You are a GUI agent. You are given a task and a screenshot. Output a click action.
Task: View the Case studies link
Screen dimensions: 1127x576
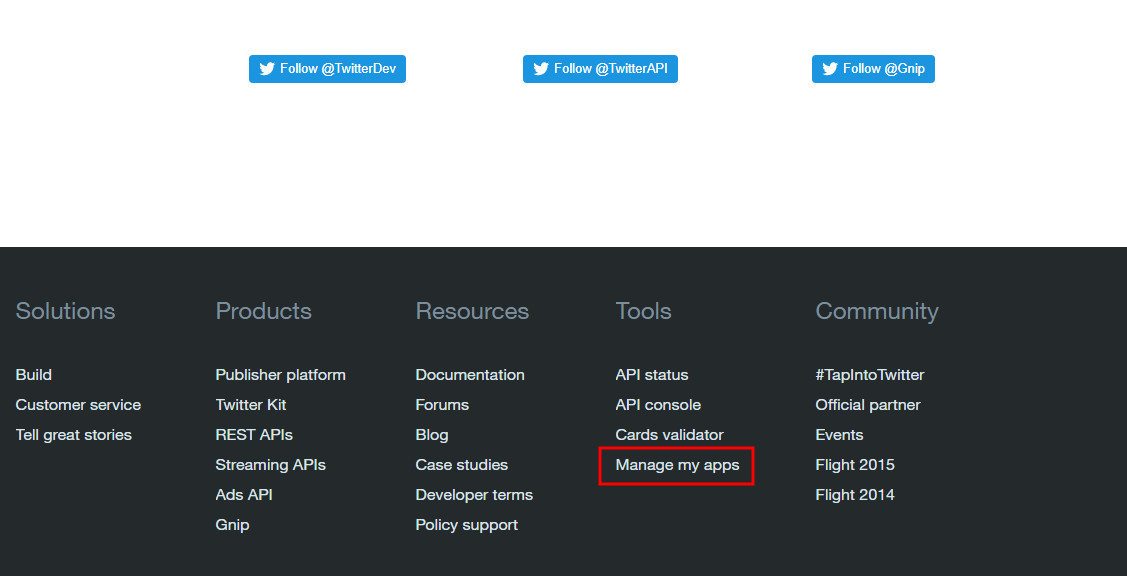(461, 465)
